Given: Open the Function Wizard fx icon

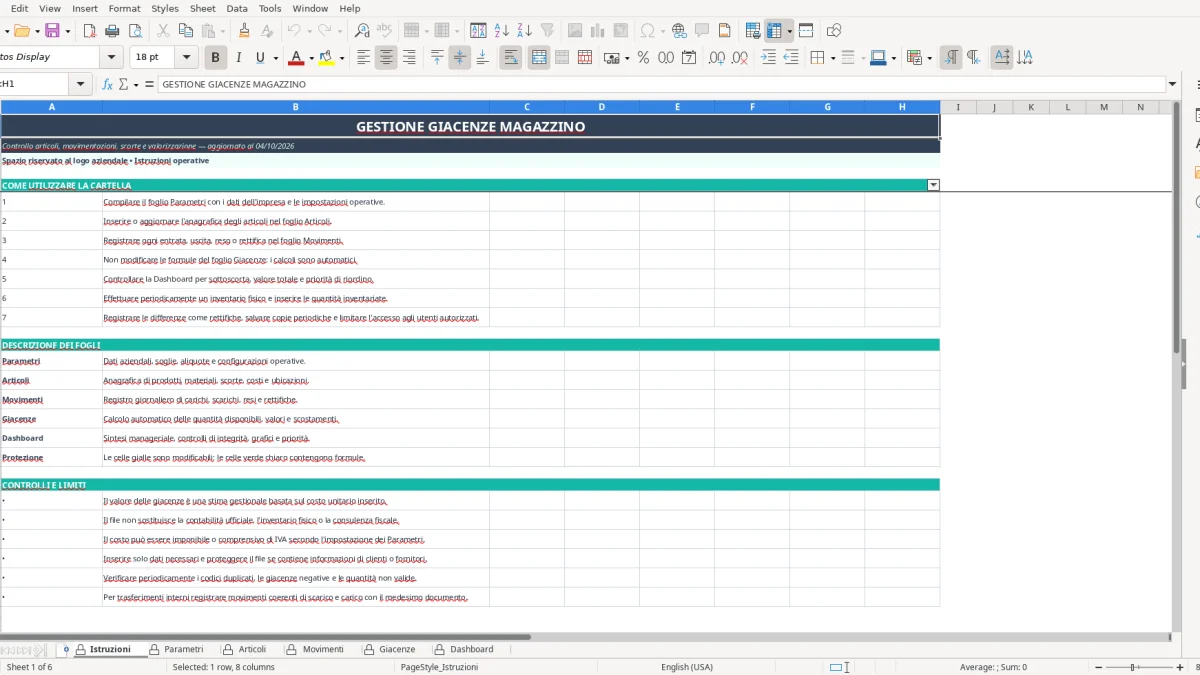Looking at the screenshot, I should pyautogui.click(x=108, y=84).
